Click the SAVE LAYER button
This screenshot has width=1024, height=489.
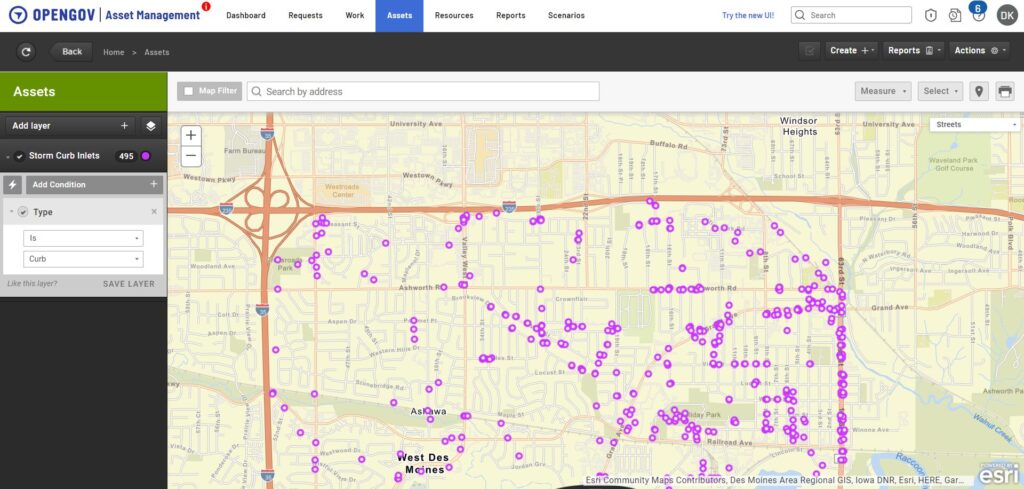point(128,284)
